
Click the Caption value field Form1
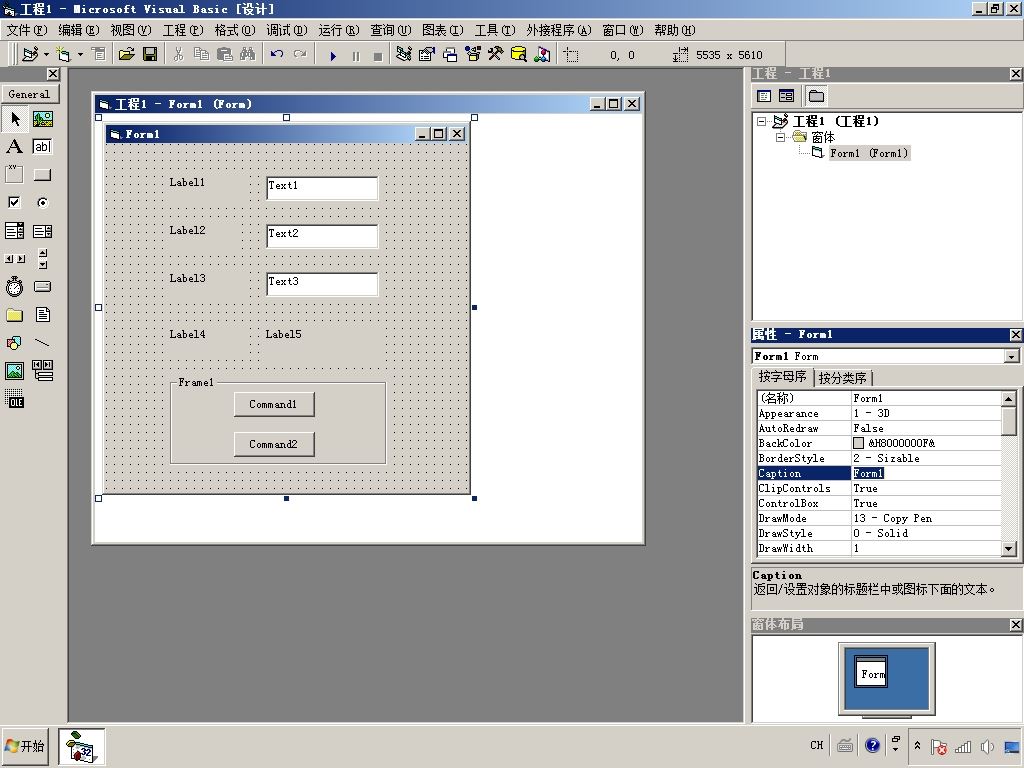[926, 473]
